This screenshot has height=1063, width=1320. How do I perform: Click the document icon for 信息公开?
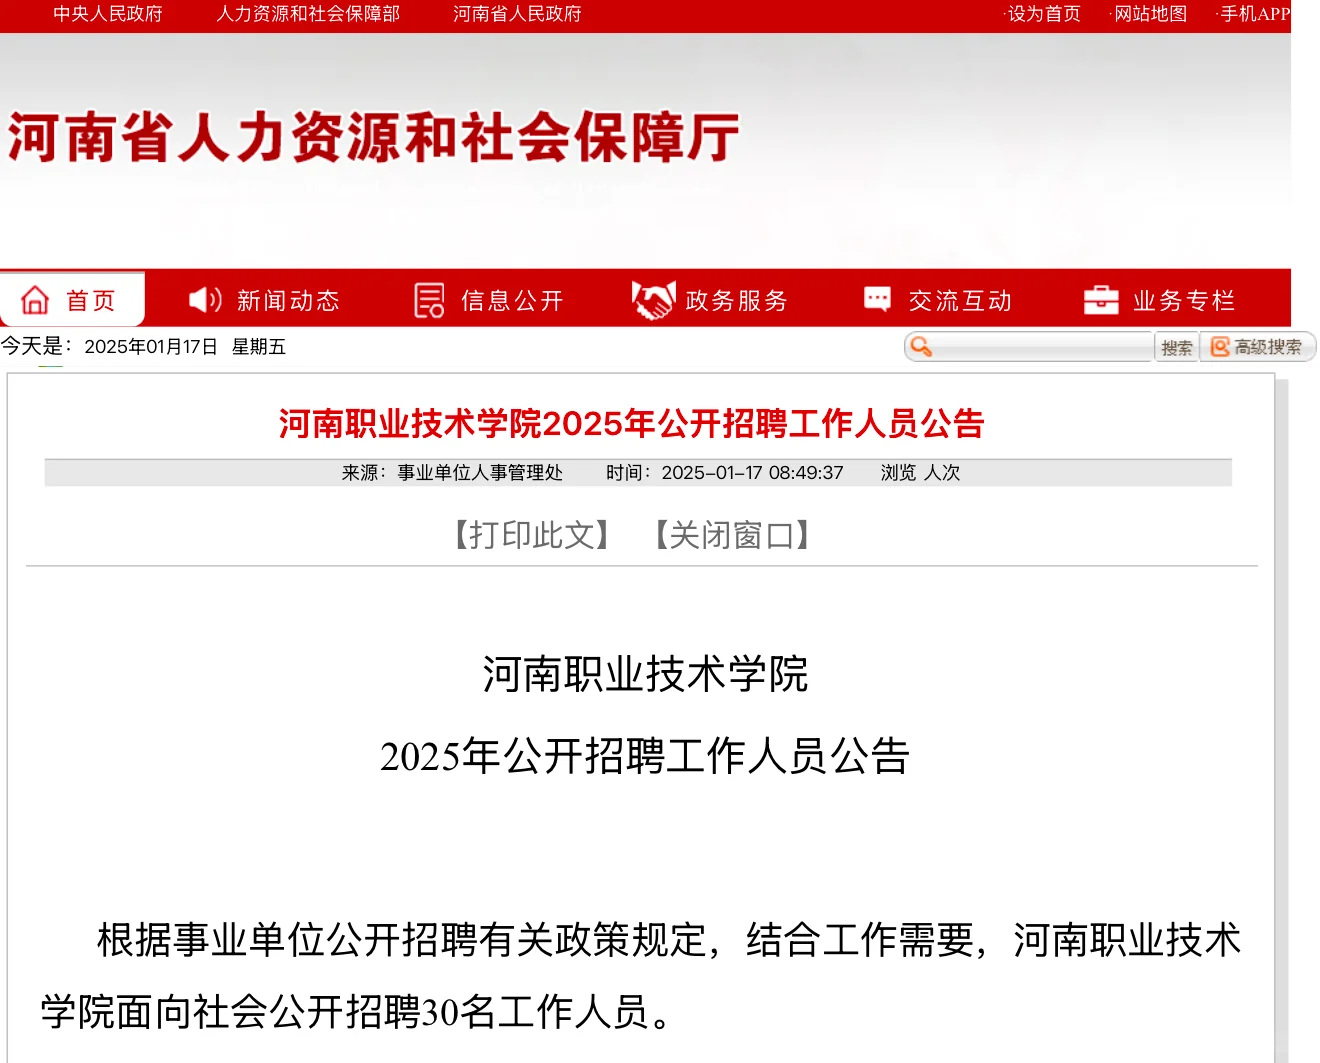[x=427, y=299]
